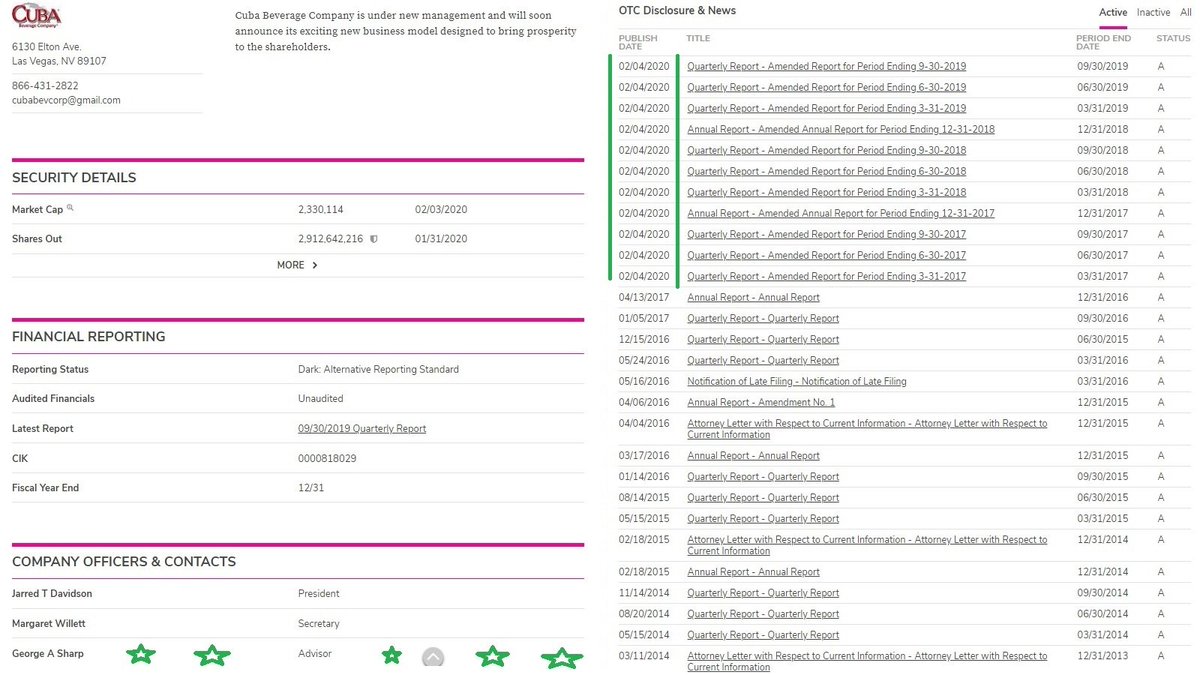The height and width of the screenshot is (675, 1200).
Task: Switch to the Inactive disclosures tab
Action: (1153, 13)
